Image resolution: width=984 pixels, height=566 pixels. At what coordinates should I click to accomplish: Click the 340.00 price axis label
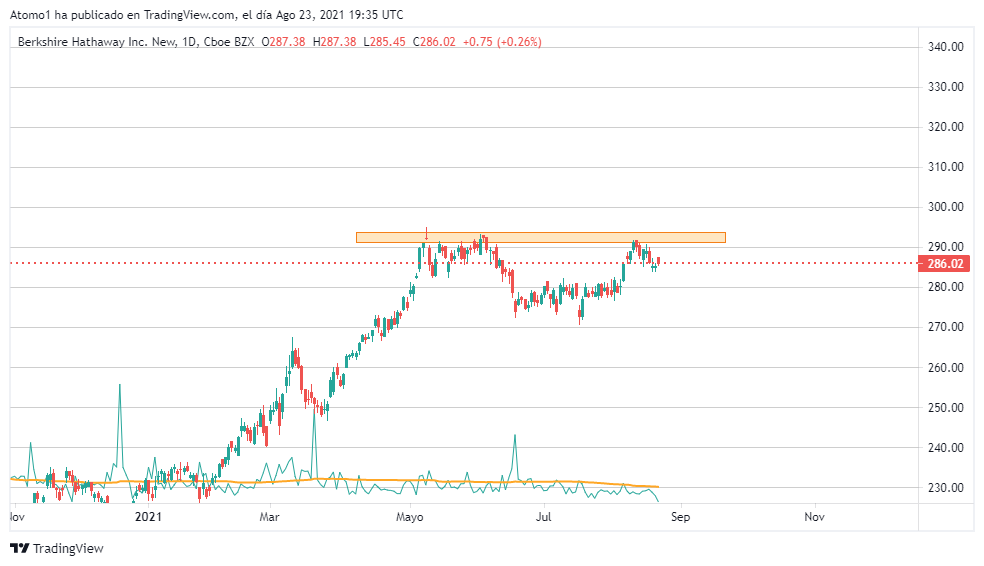coord(946,47)
